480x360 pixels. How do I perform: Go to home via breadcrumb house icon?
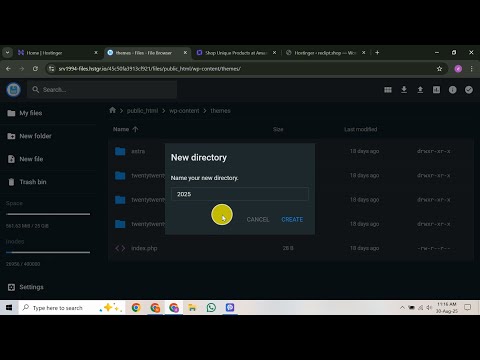[112, 110]
